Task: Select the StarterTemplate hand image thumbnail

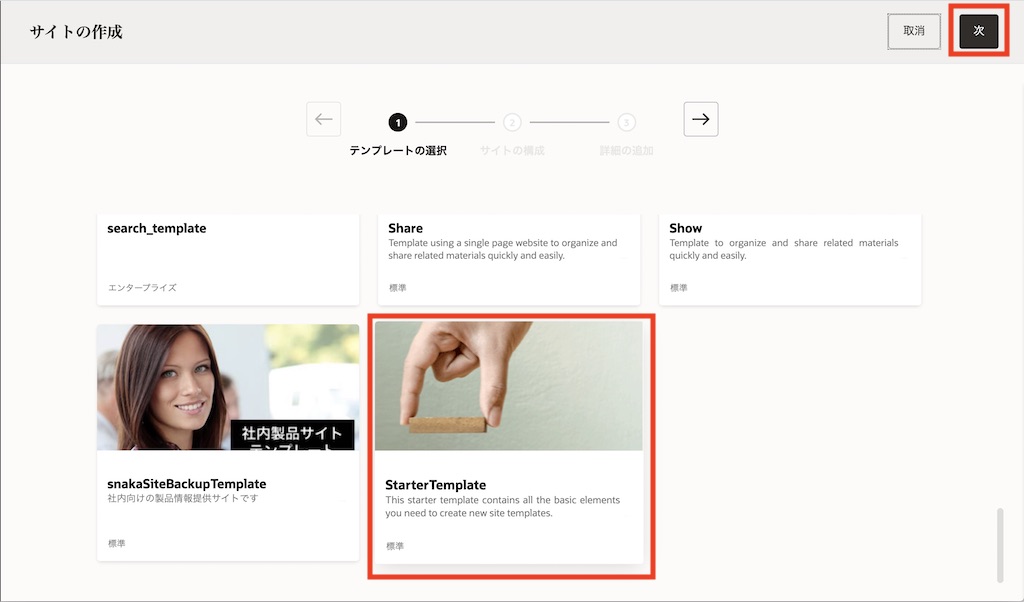Action: tap(509, 386)
